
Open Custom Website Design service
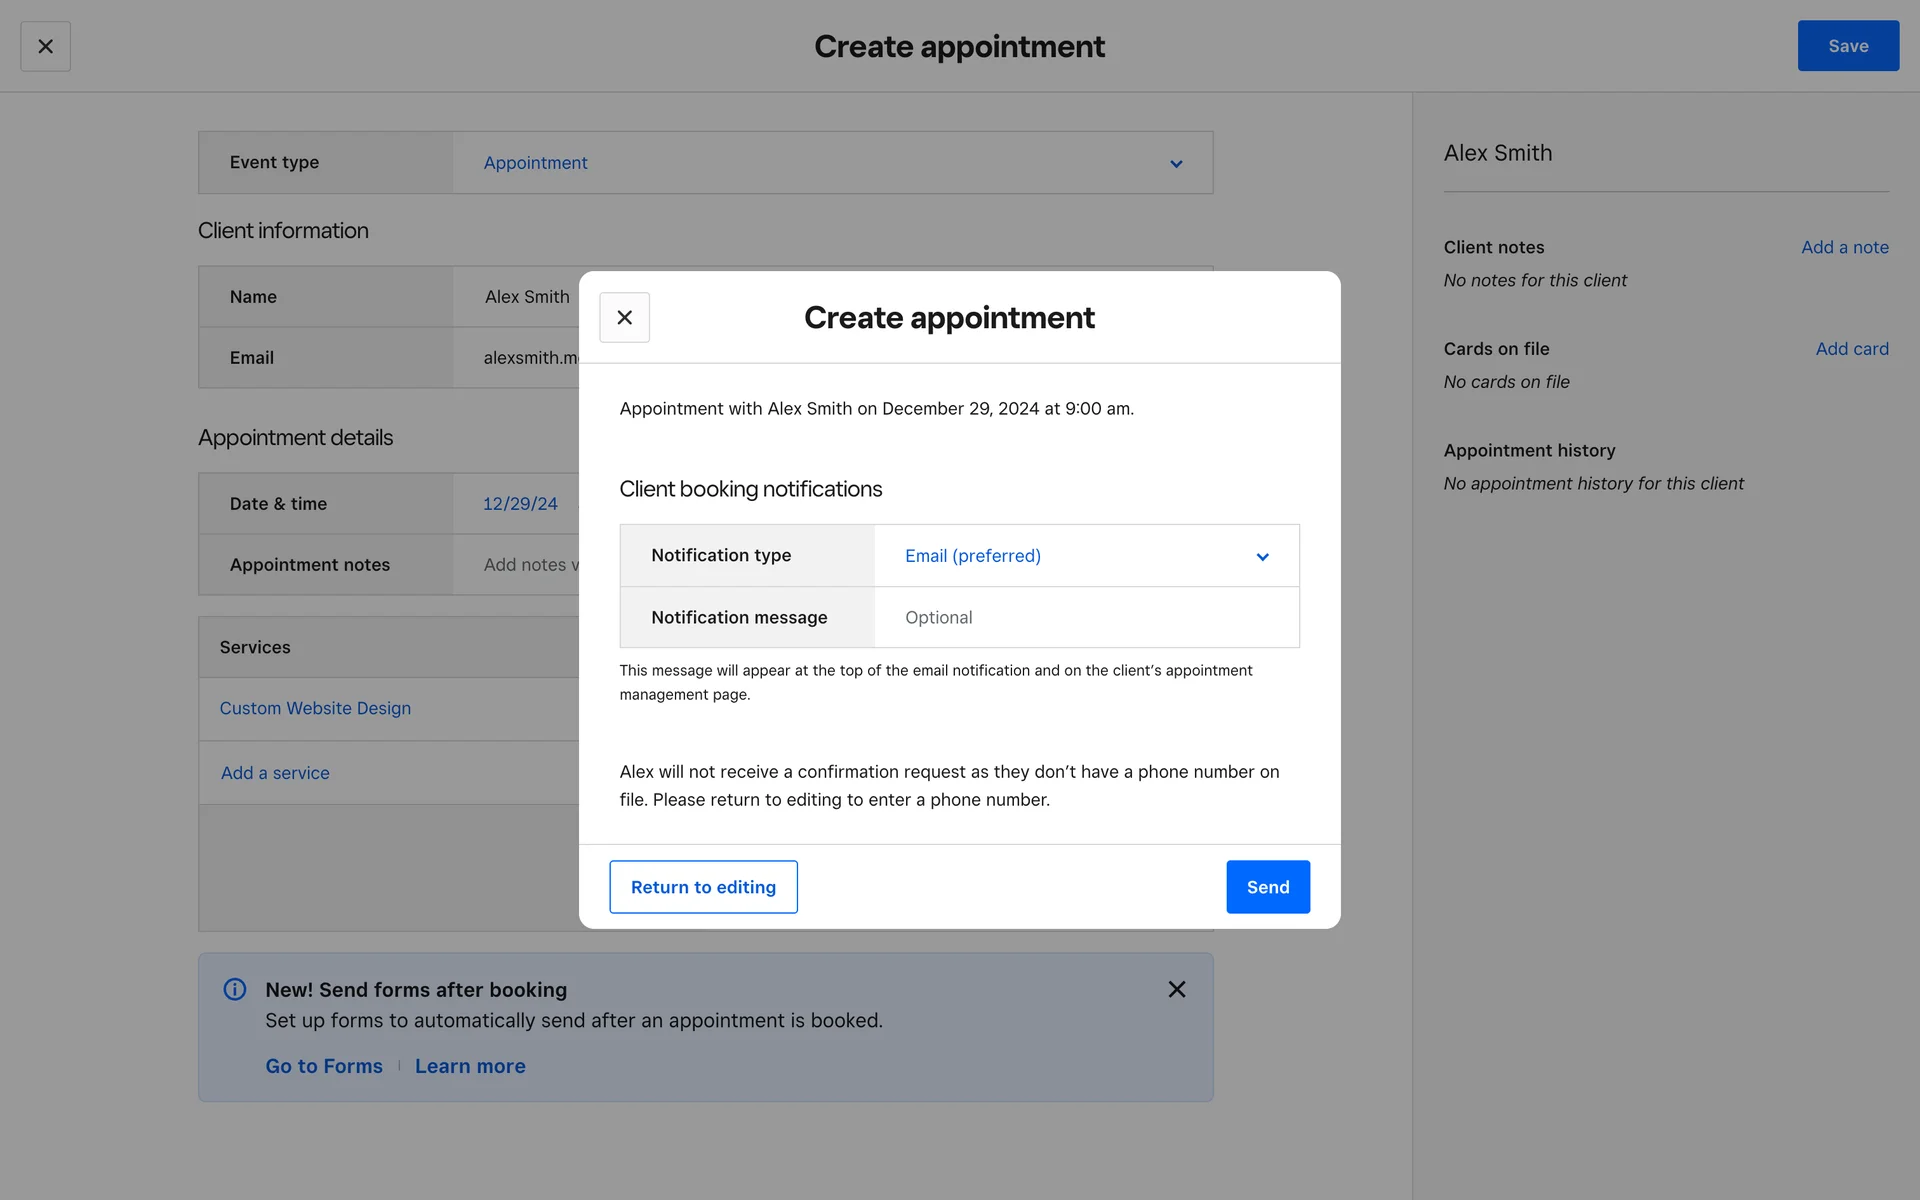[315, 708]
